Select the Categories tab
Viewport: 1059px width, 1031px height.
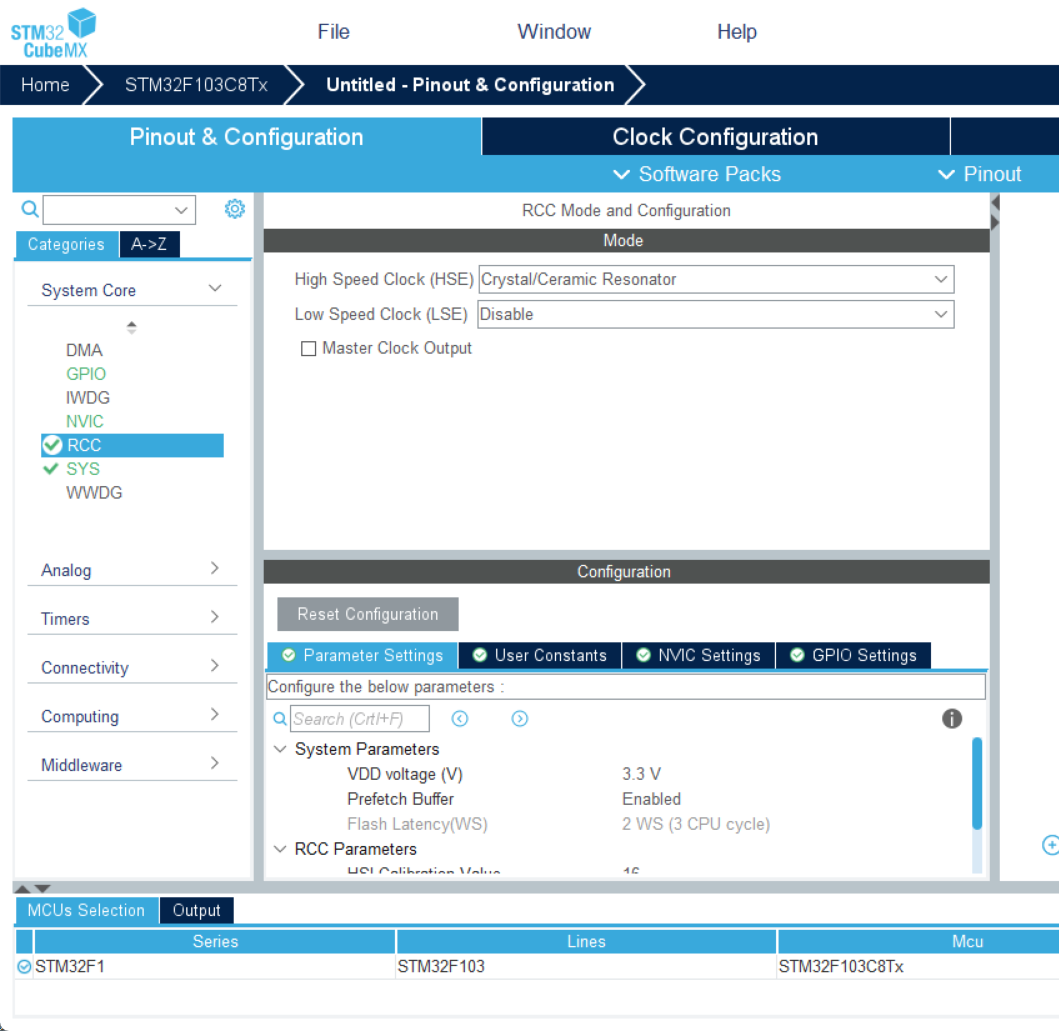[66, 244]
